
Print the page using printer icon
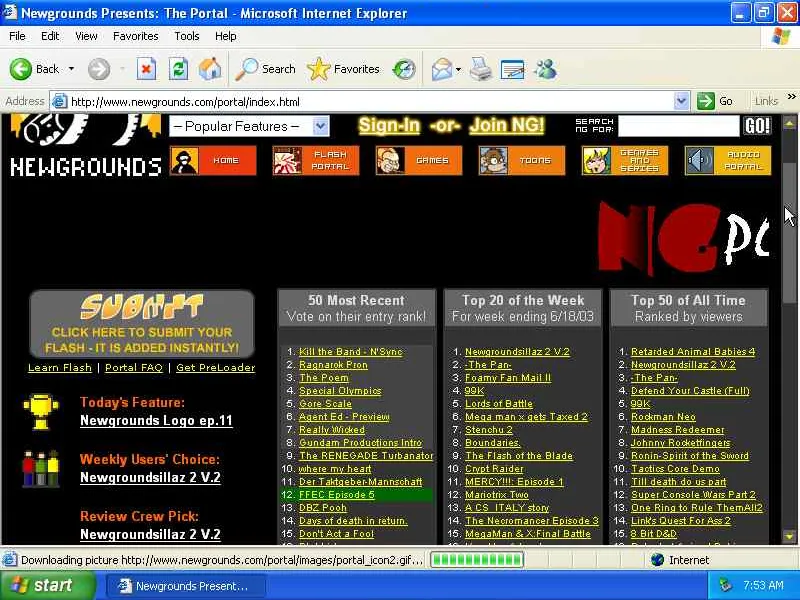pos(480,69)
